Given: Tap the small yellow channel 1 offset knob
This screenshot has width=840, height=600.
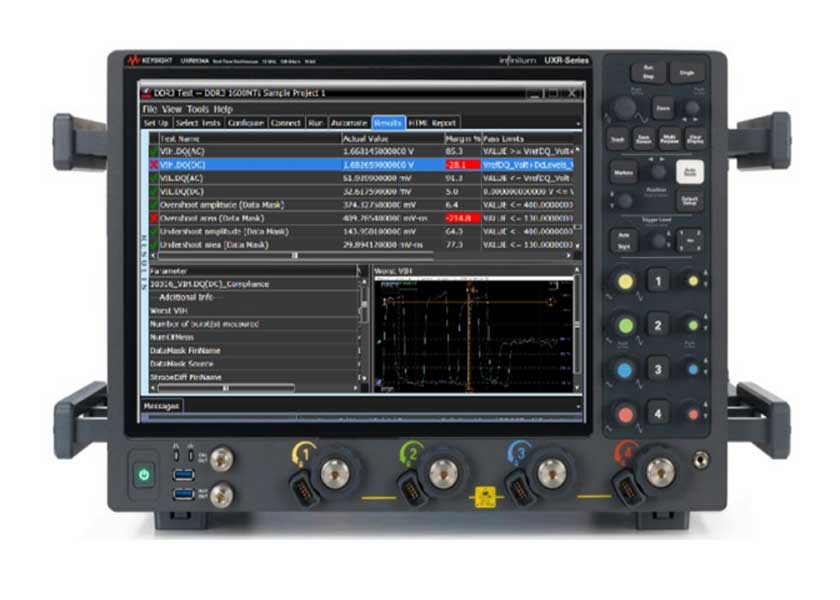Looking at the screenshot, I should (693, 281).
